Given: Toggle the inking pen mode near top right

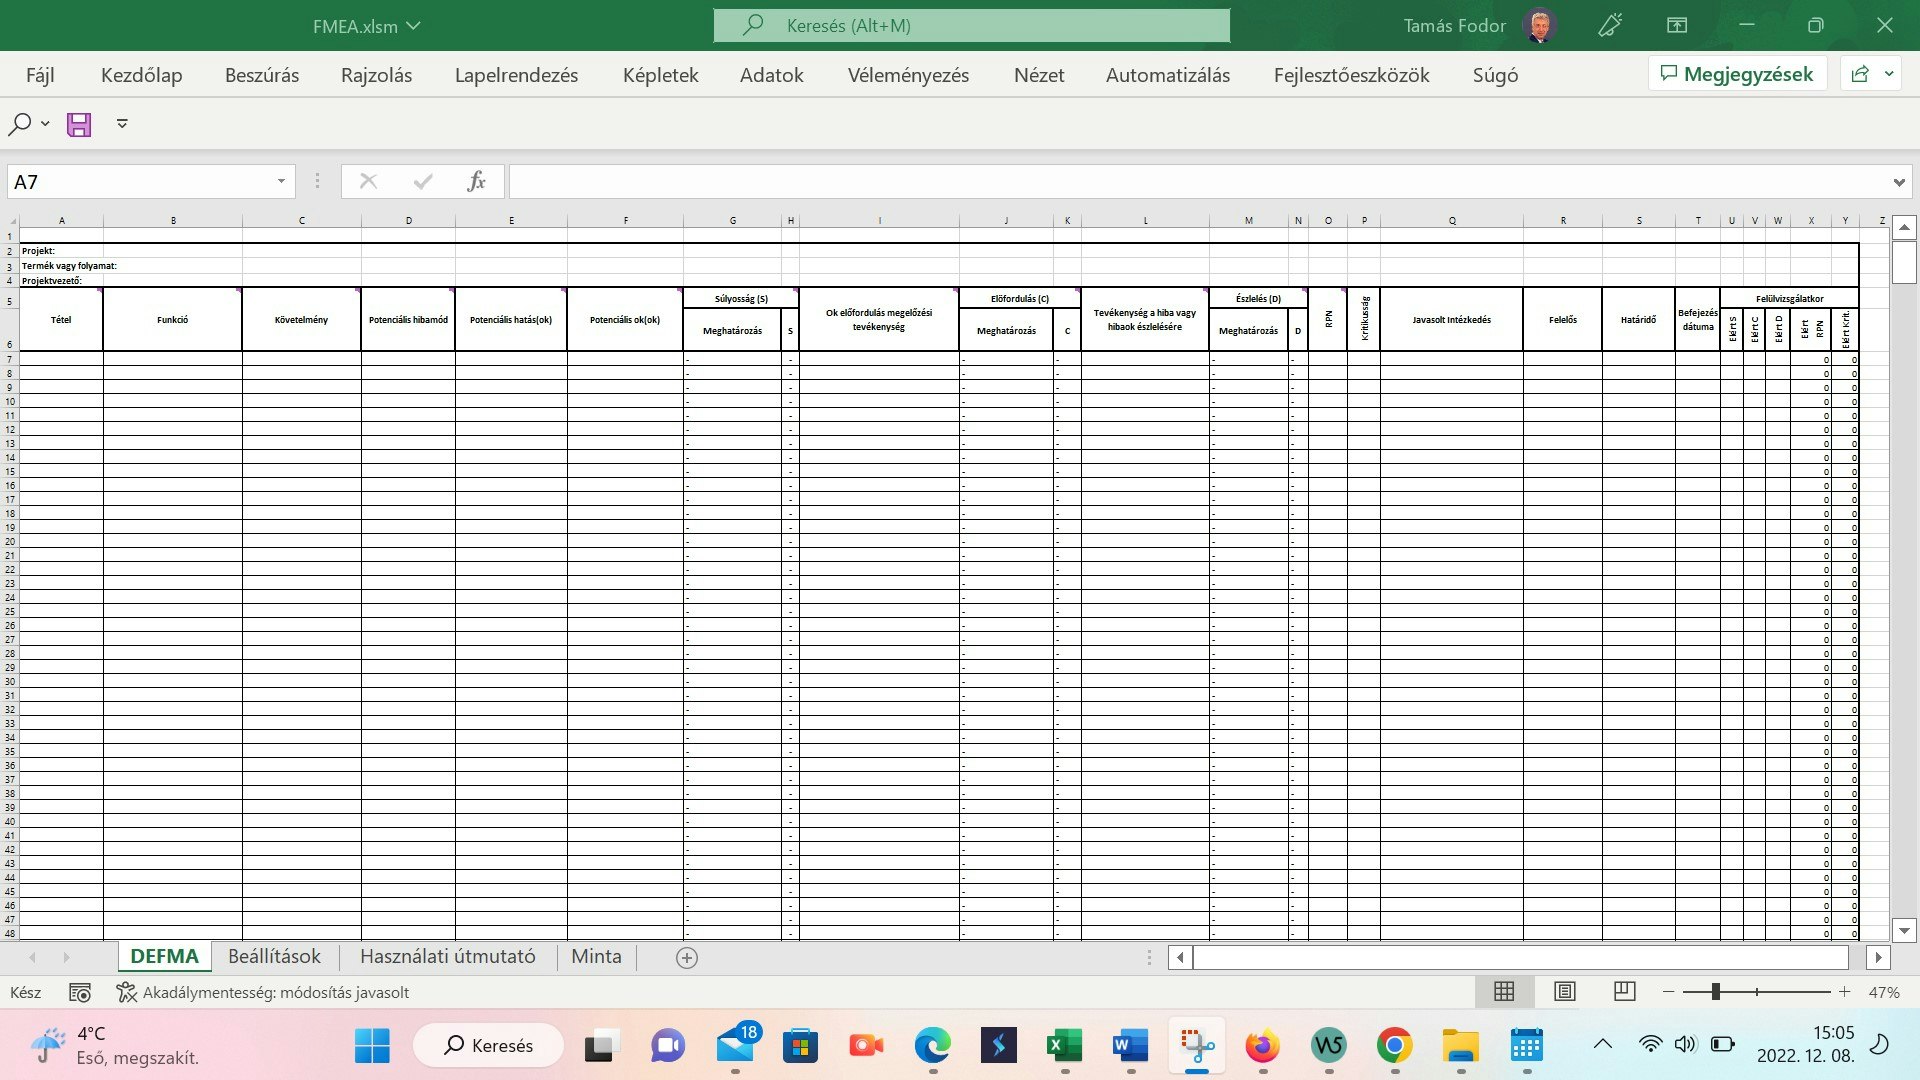Looking at the screenshot, I should coord(1608,25).
